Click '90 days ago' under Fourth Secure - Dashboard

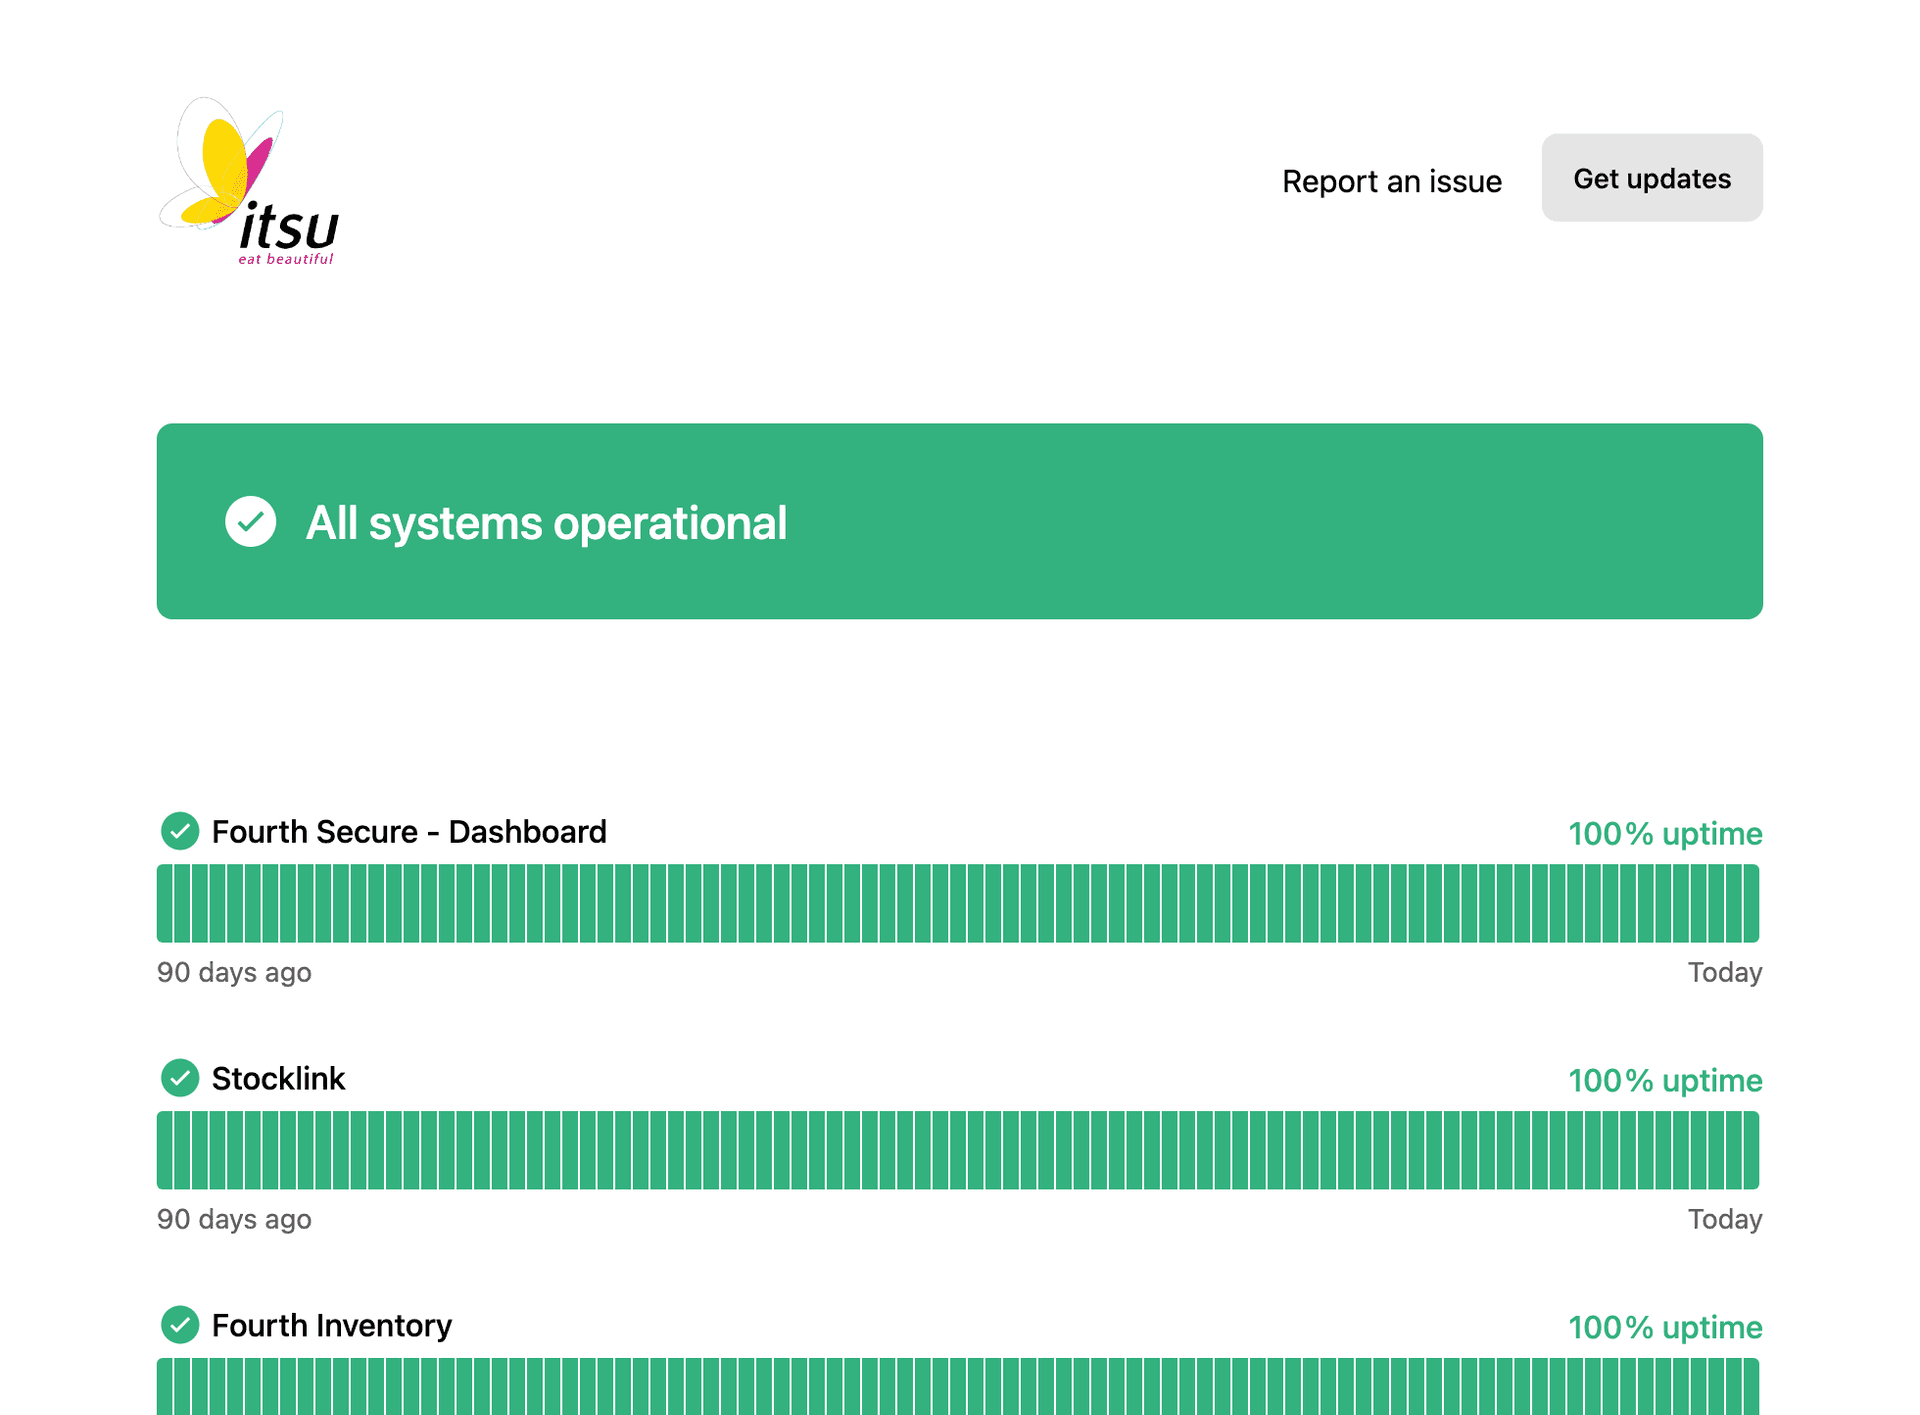coord(234,972)
